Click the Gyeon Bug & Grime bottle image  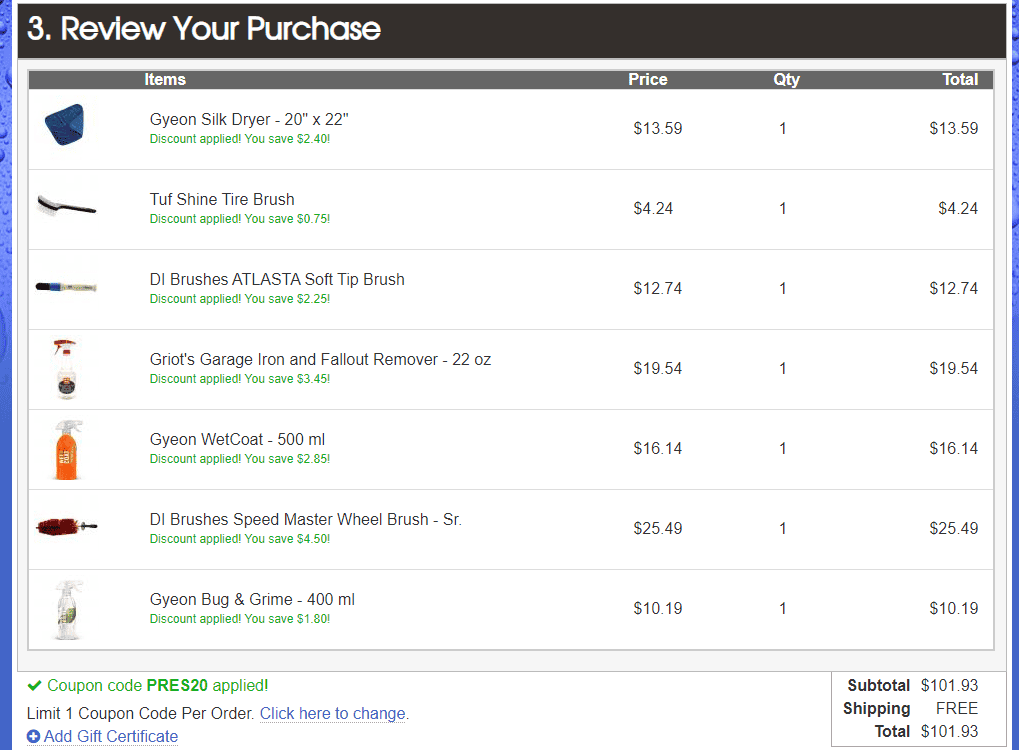coord(68,610)
